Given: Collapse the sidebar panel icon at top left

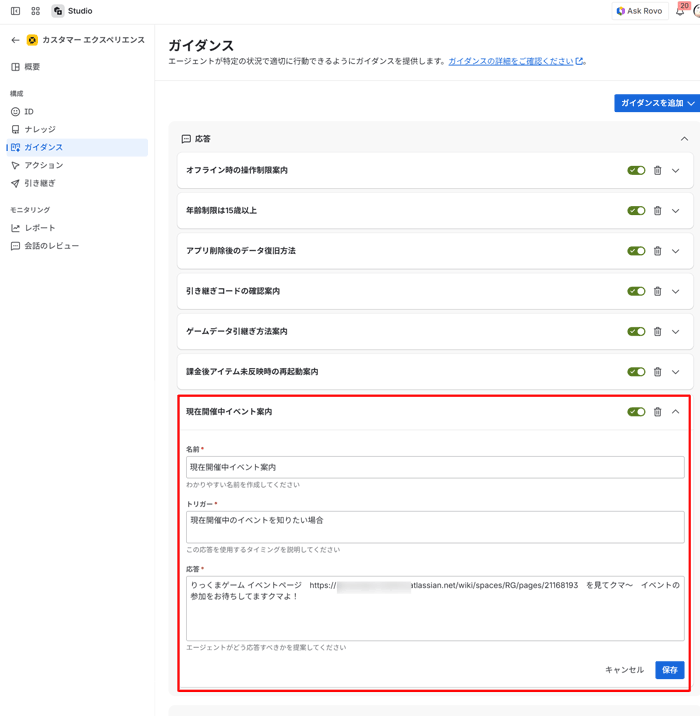Looking at the screenshot, I should coord(15,11).
